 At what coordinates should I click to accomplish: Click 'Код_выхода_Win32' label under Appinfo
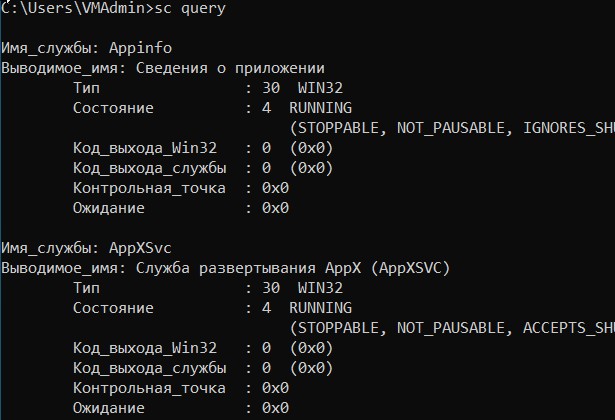(145, 148)
